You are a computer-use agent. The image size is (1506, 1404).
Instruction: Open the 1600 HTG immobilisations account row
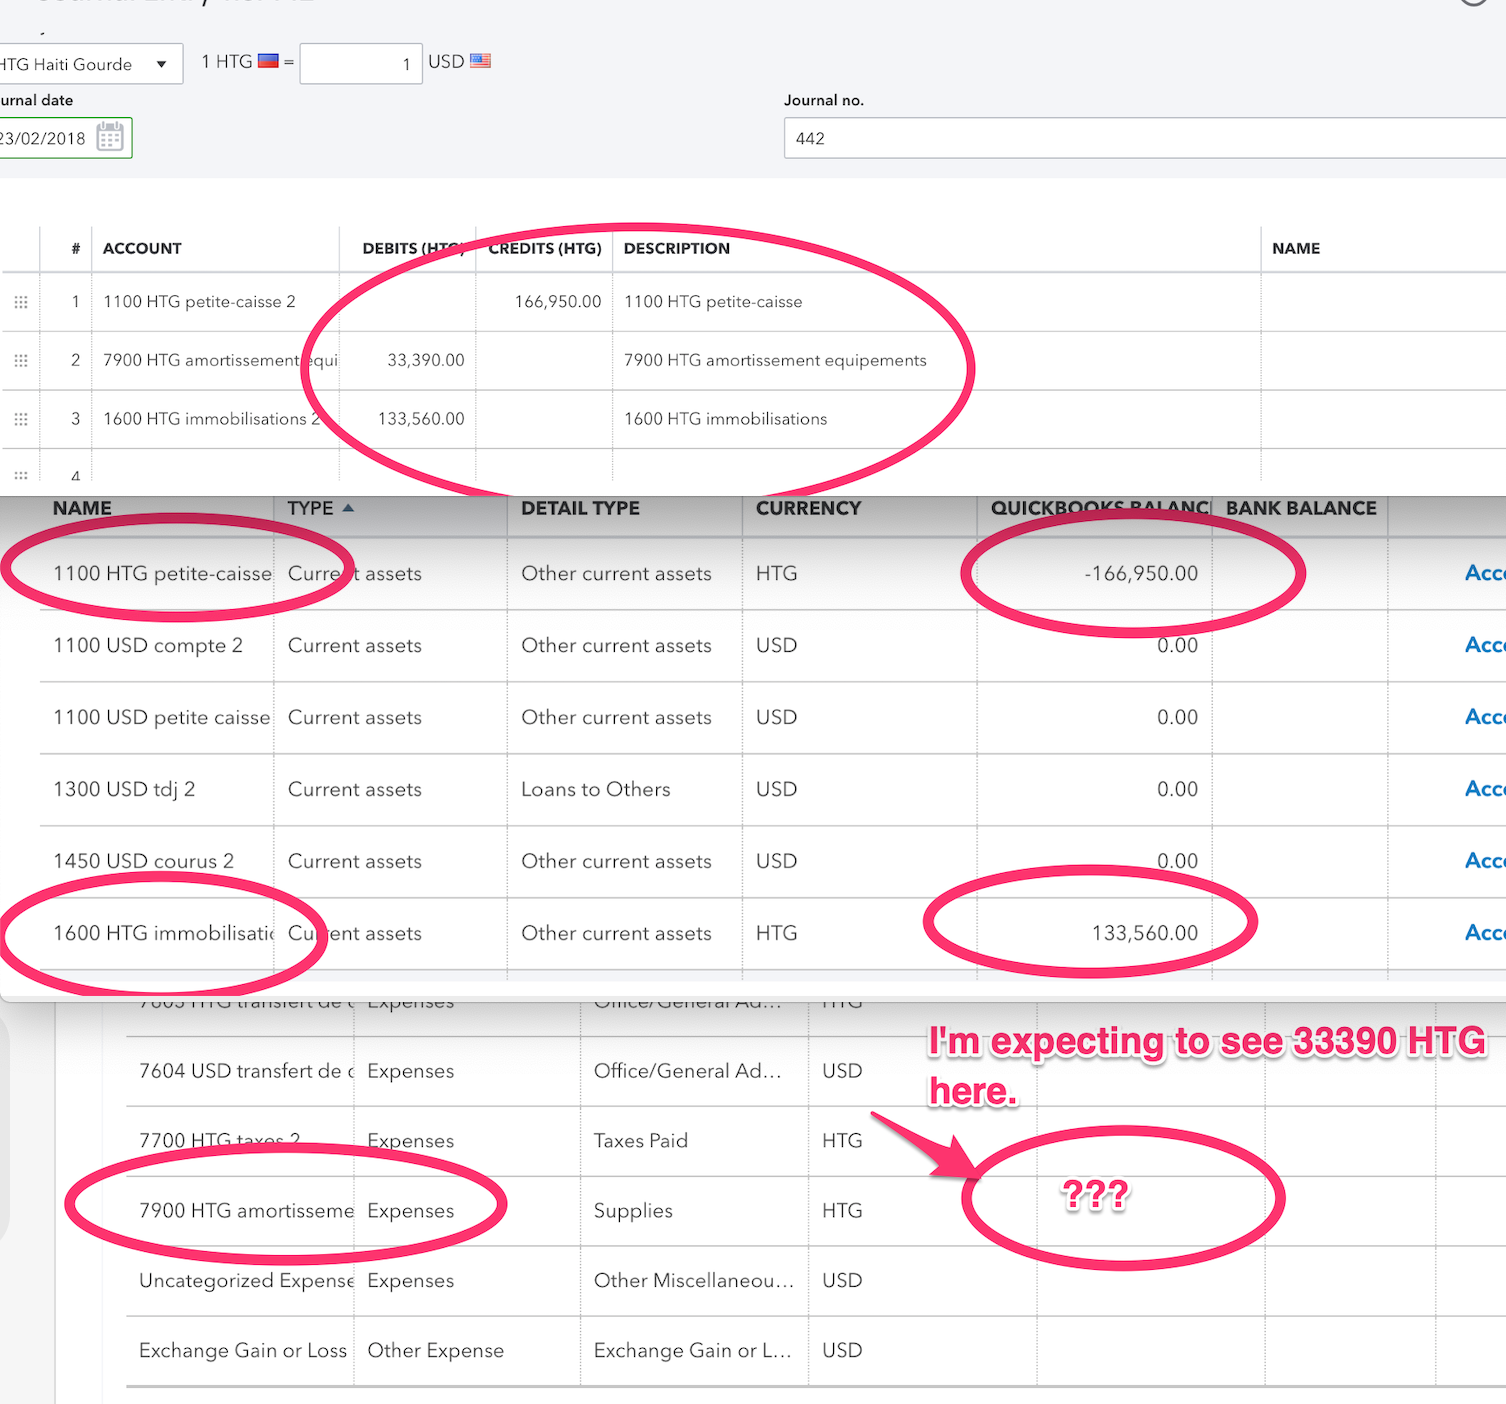(x=773, y=934)
